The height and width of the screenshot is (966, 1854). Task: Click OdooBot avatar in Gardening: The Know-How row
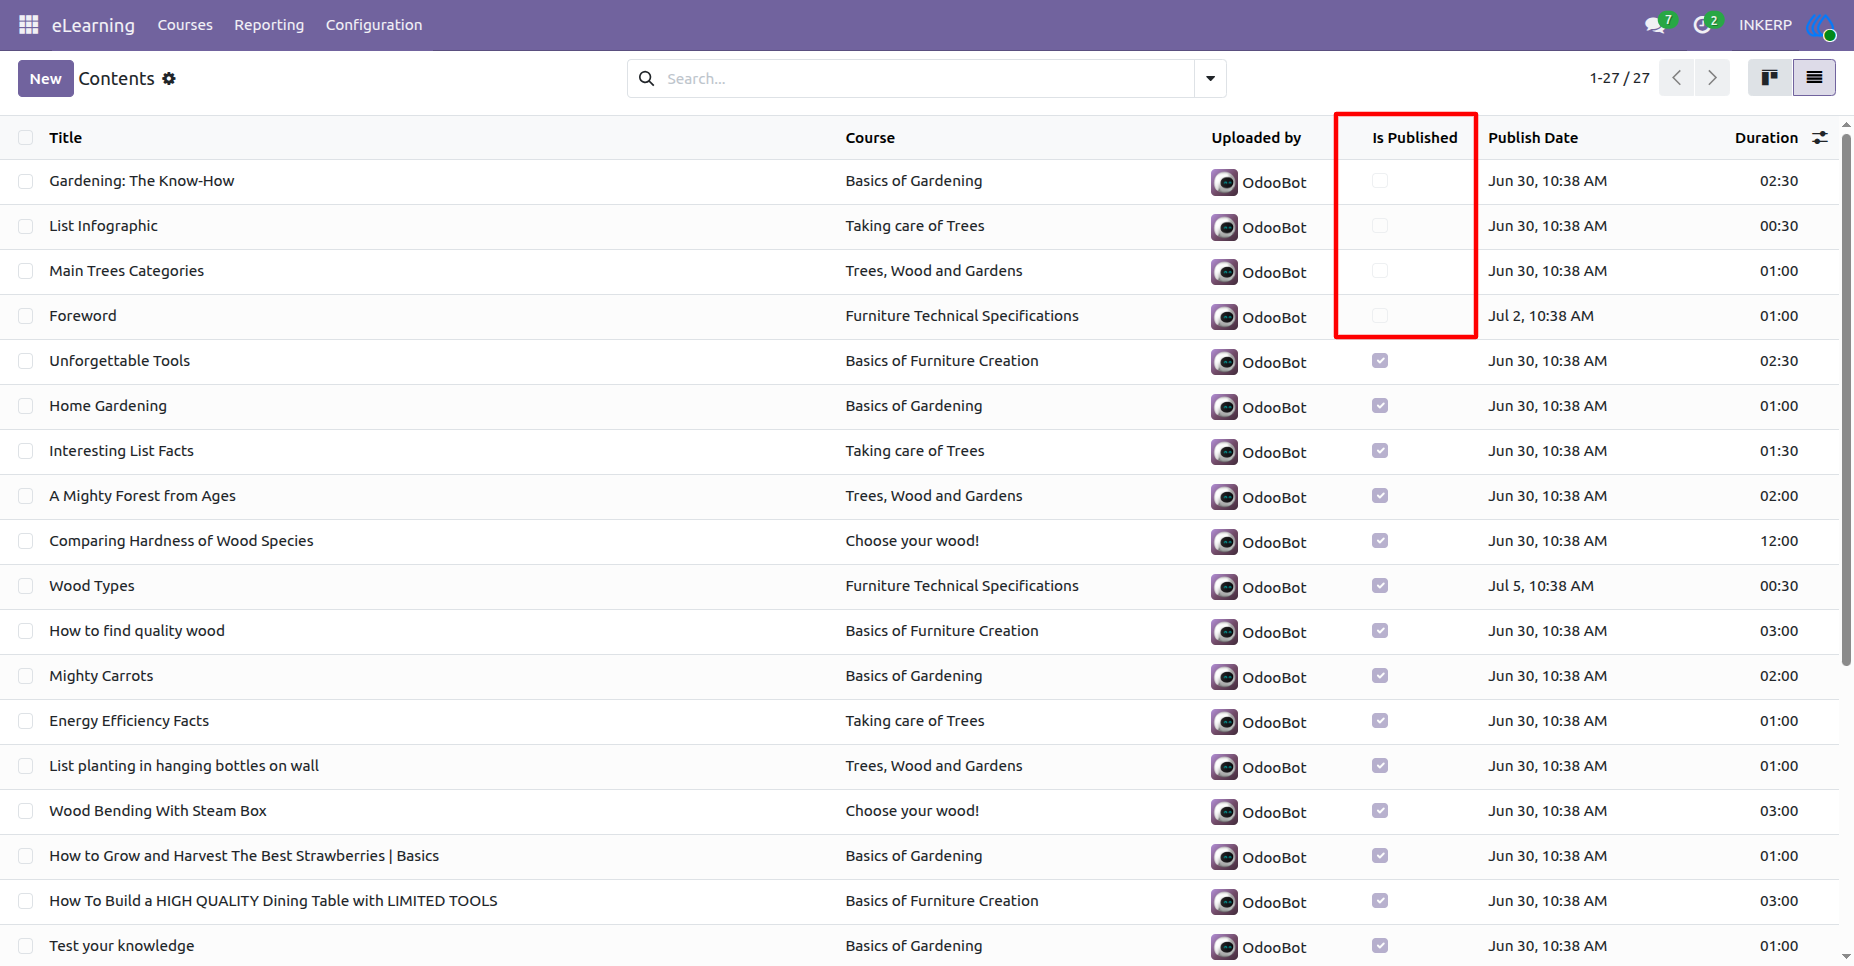click(1224, 182)
